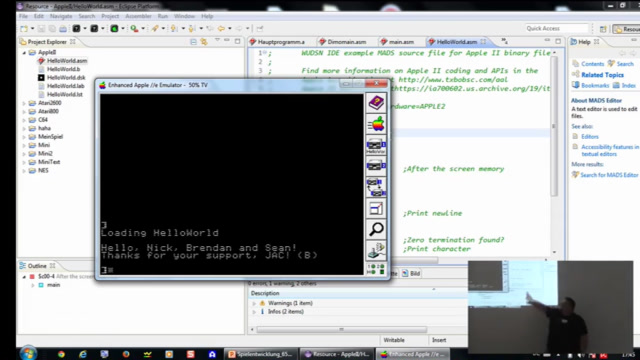Select HelloWorld.asm in Project Explorer
This screenshot has width=640, height=360.
(67, 61)
